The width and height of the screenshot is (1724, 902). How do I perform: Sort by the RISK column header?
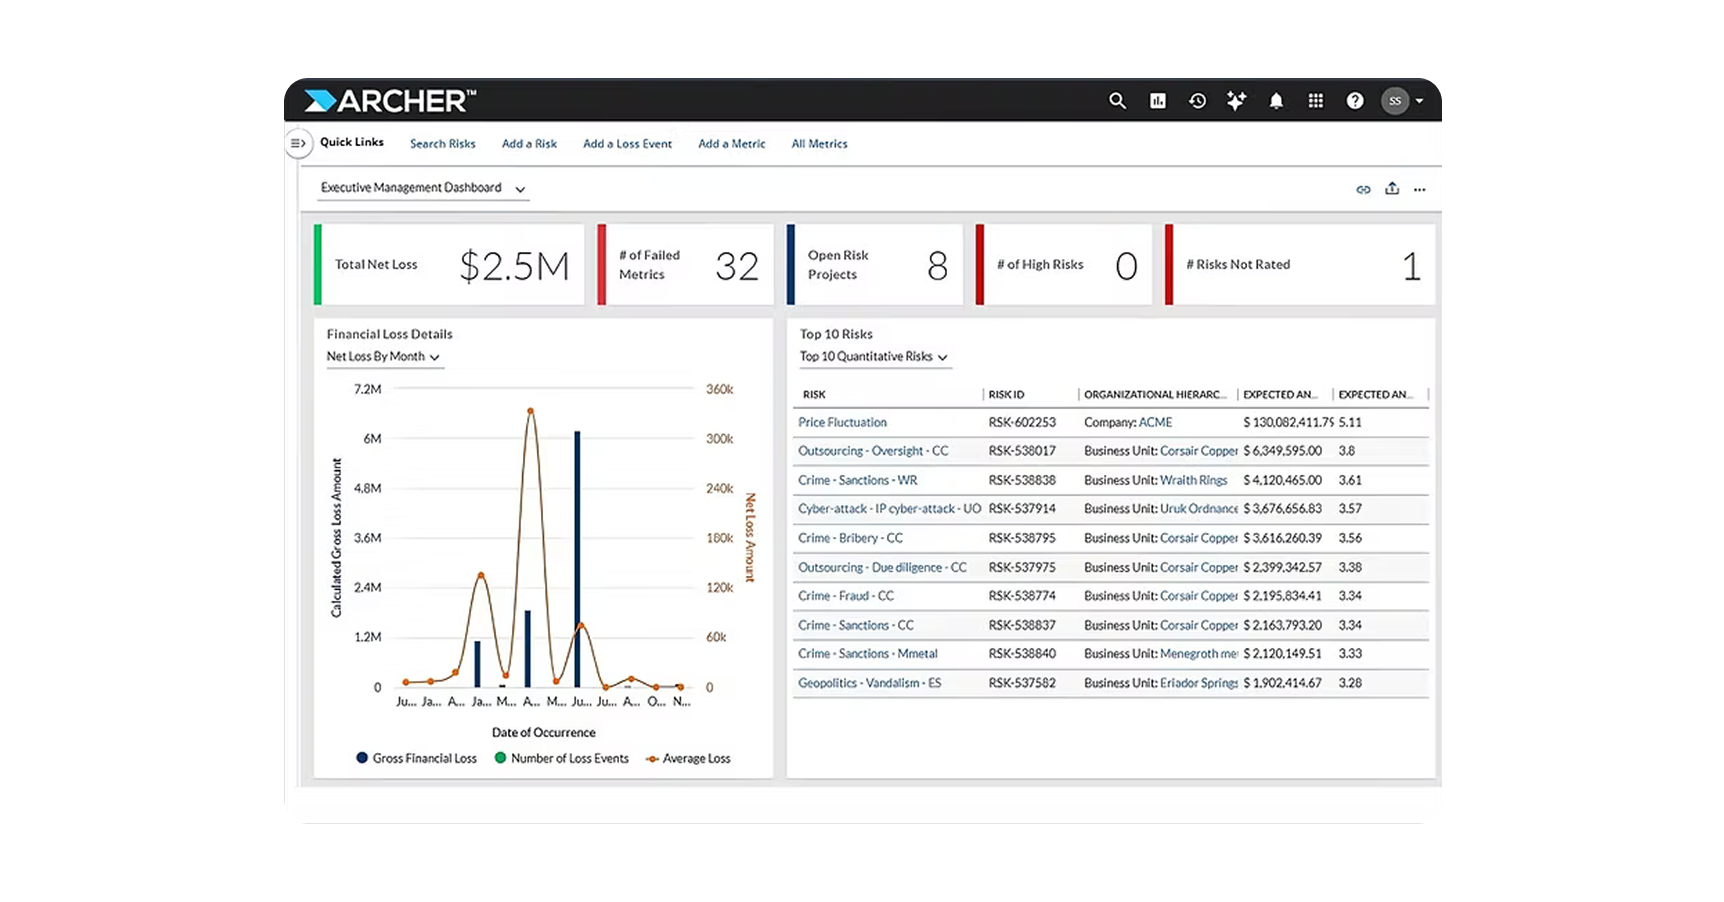point(814,395)
